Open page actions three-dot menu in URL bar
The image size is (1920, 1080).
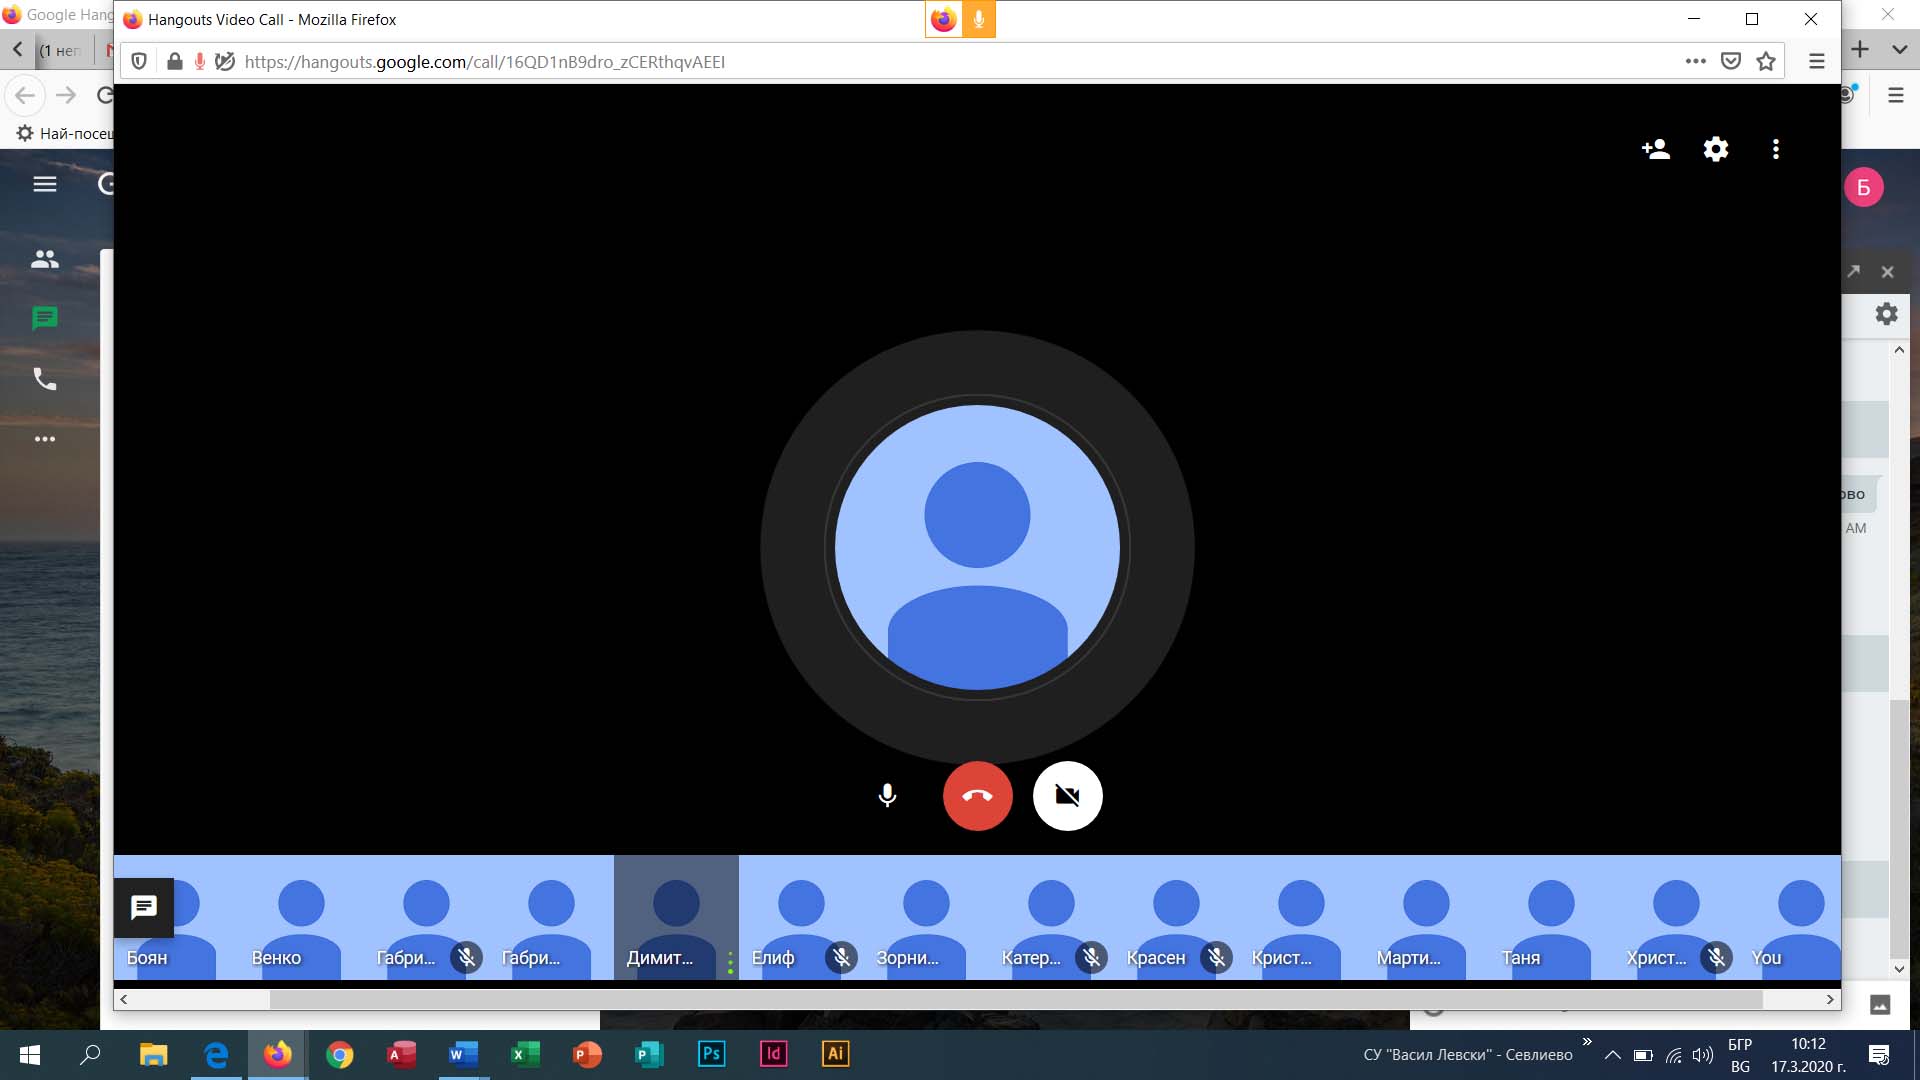tap(1695, 61)
